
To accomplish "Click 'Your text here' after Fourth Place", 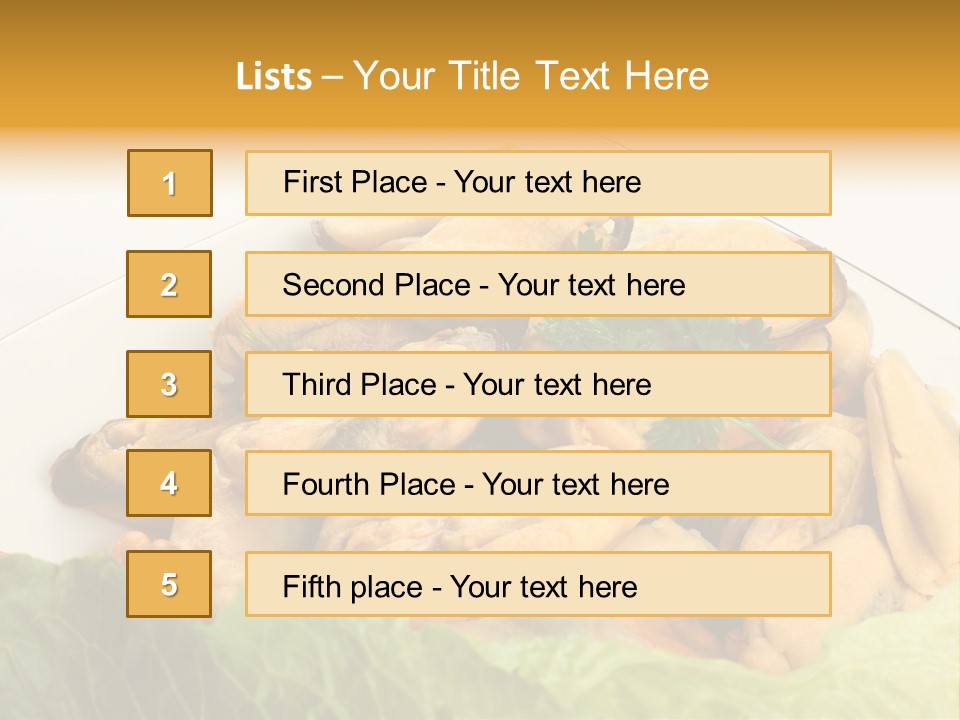I will pyautogui.click(x=576, y=484).
